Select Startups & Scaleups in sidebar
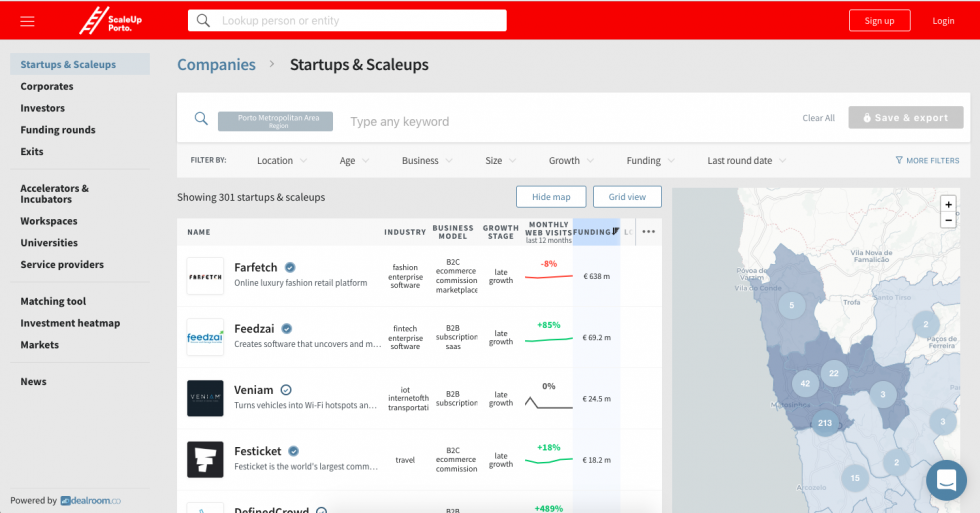 click(x=80, y=64)
